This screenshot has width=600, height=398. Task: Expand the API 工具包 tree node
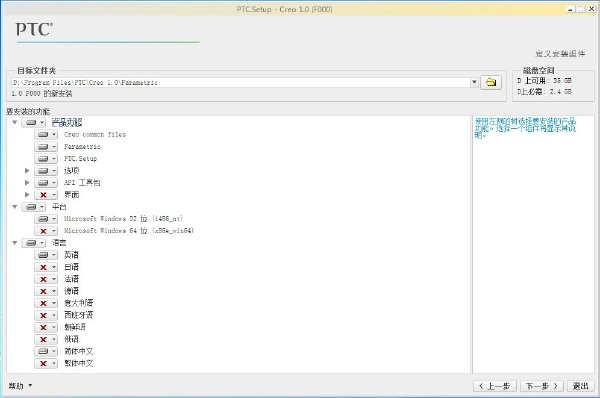click(x=27, y=183)
